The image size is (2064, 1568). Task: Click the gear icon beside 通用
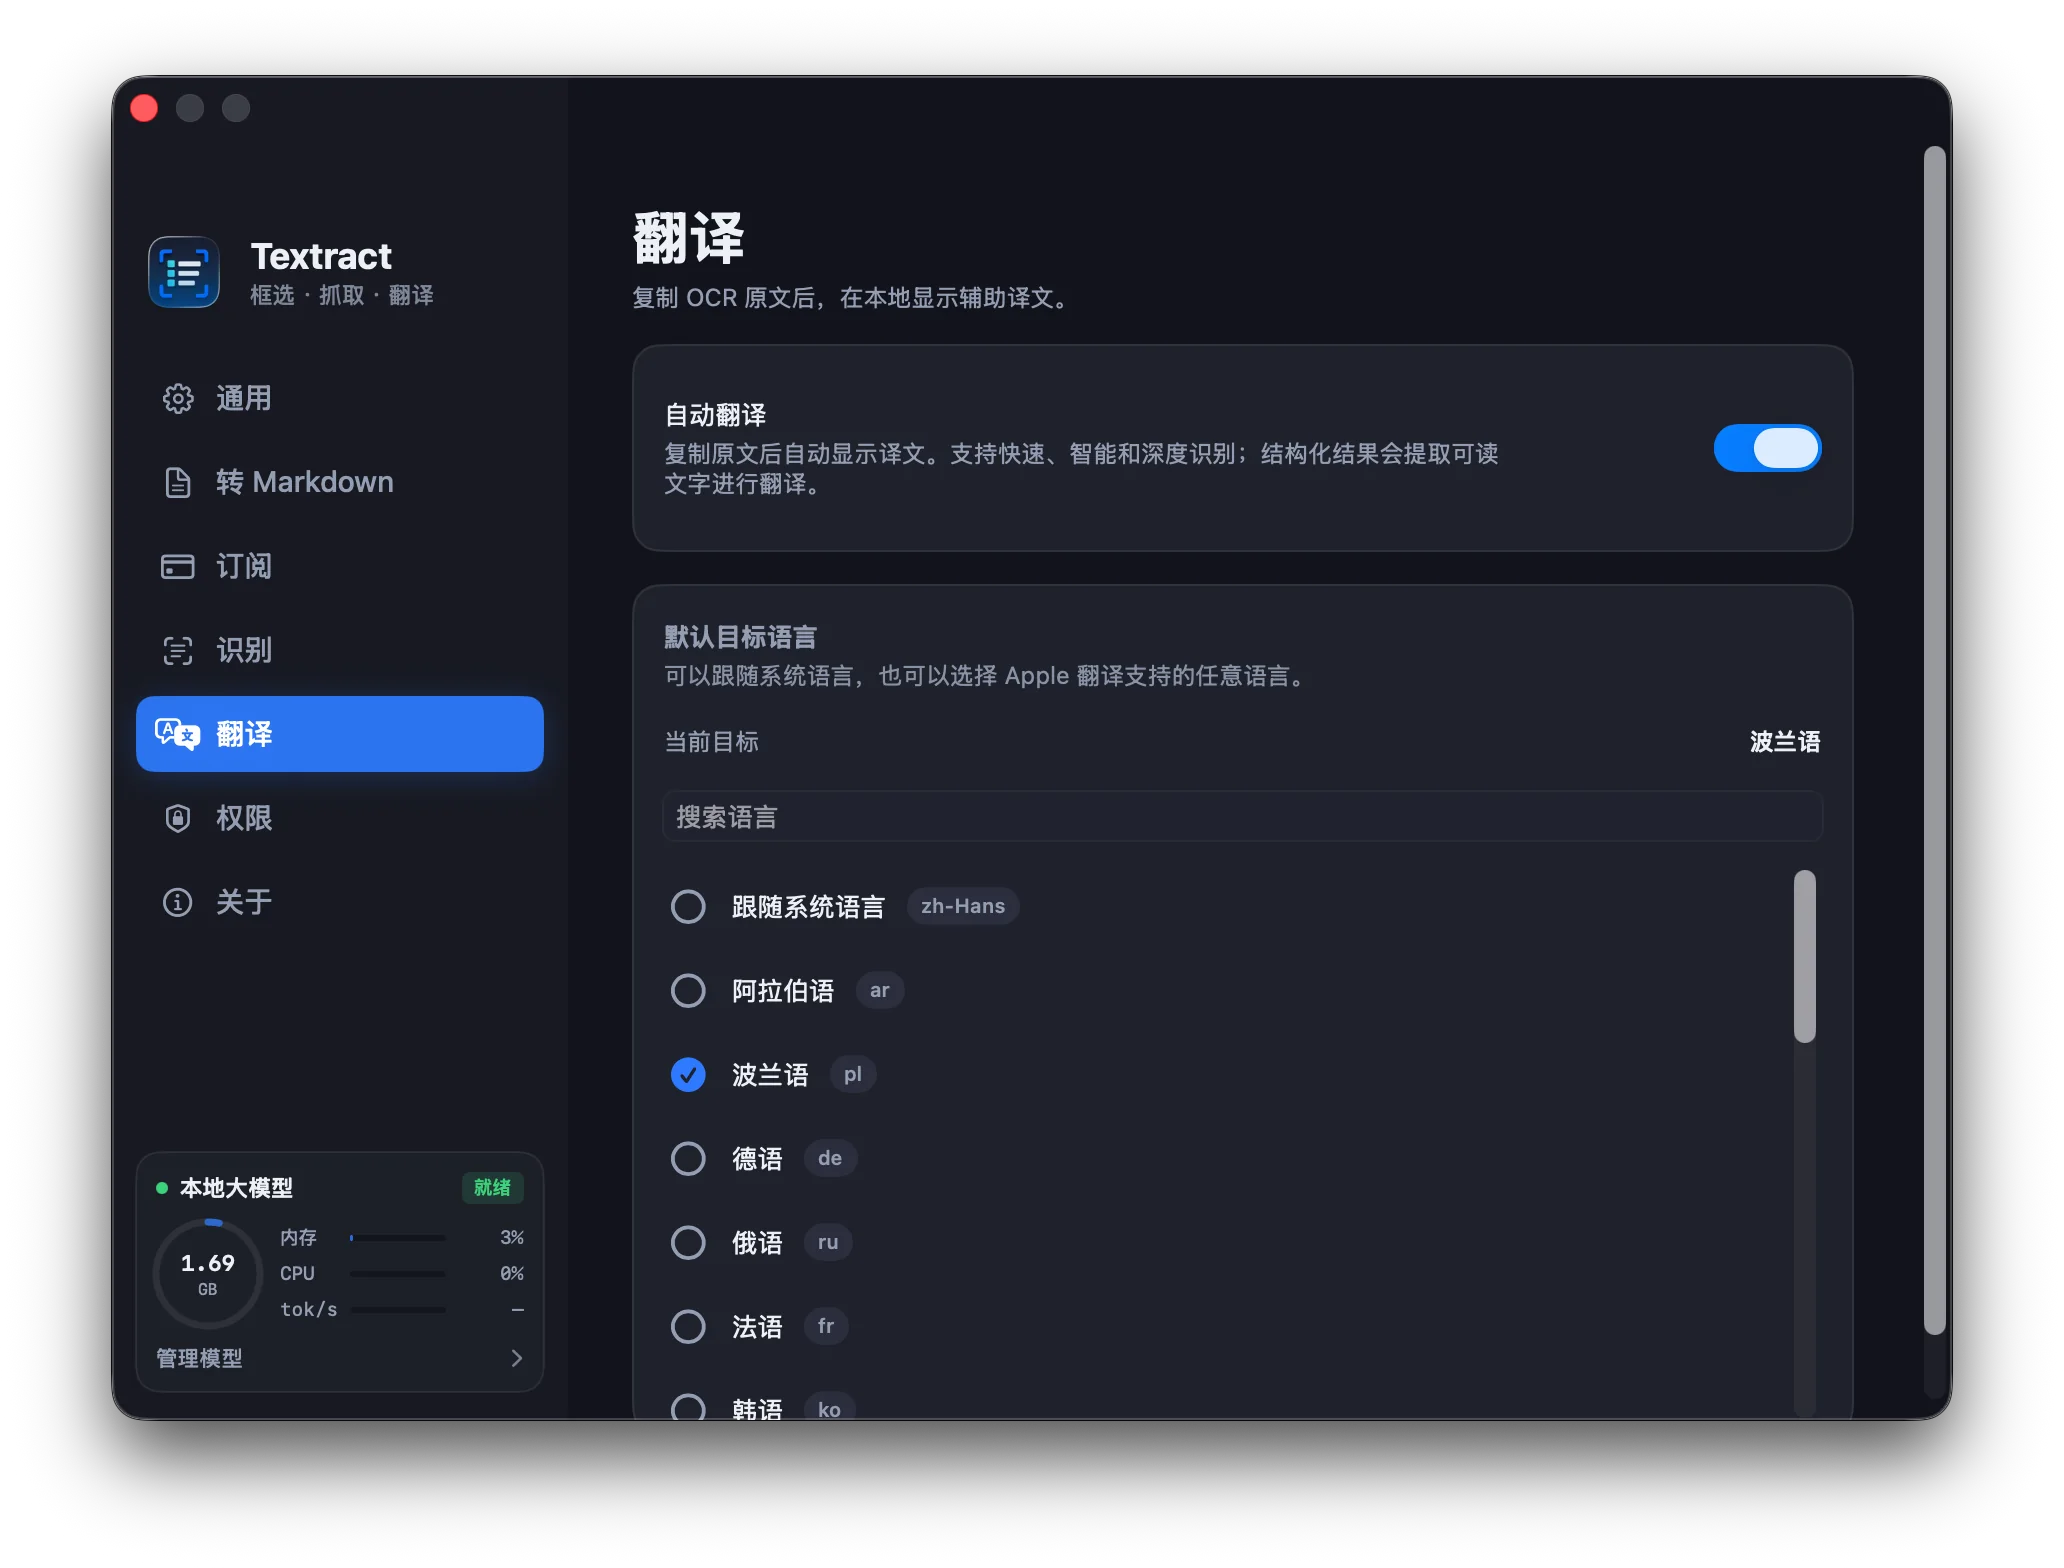click(x=178, y=398)
